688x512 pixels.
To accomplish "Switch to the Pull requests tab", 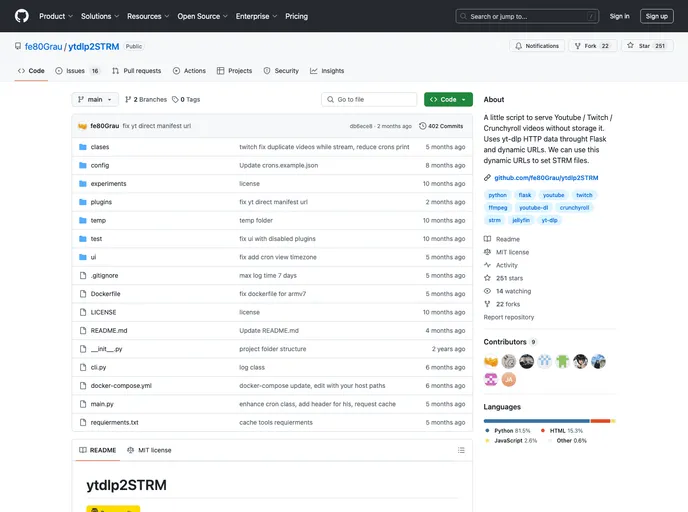I will tap(137, 71).
